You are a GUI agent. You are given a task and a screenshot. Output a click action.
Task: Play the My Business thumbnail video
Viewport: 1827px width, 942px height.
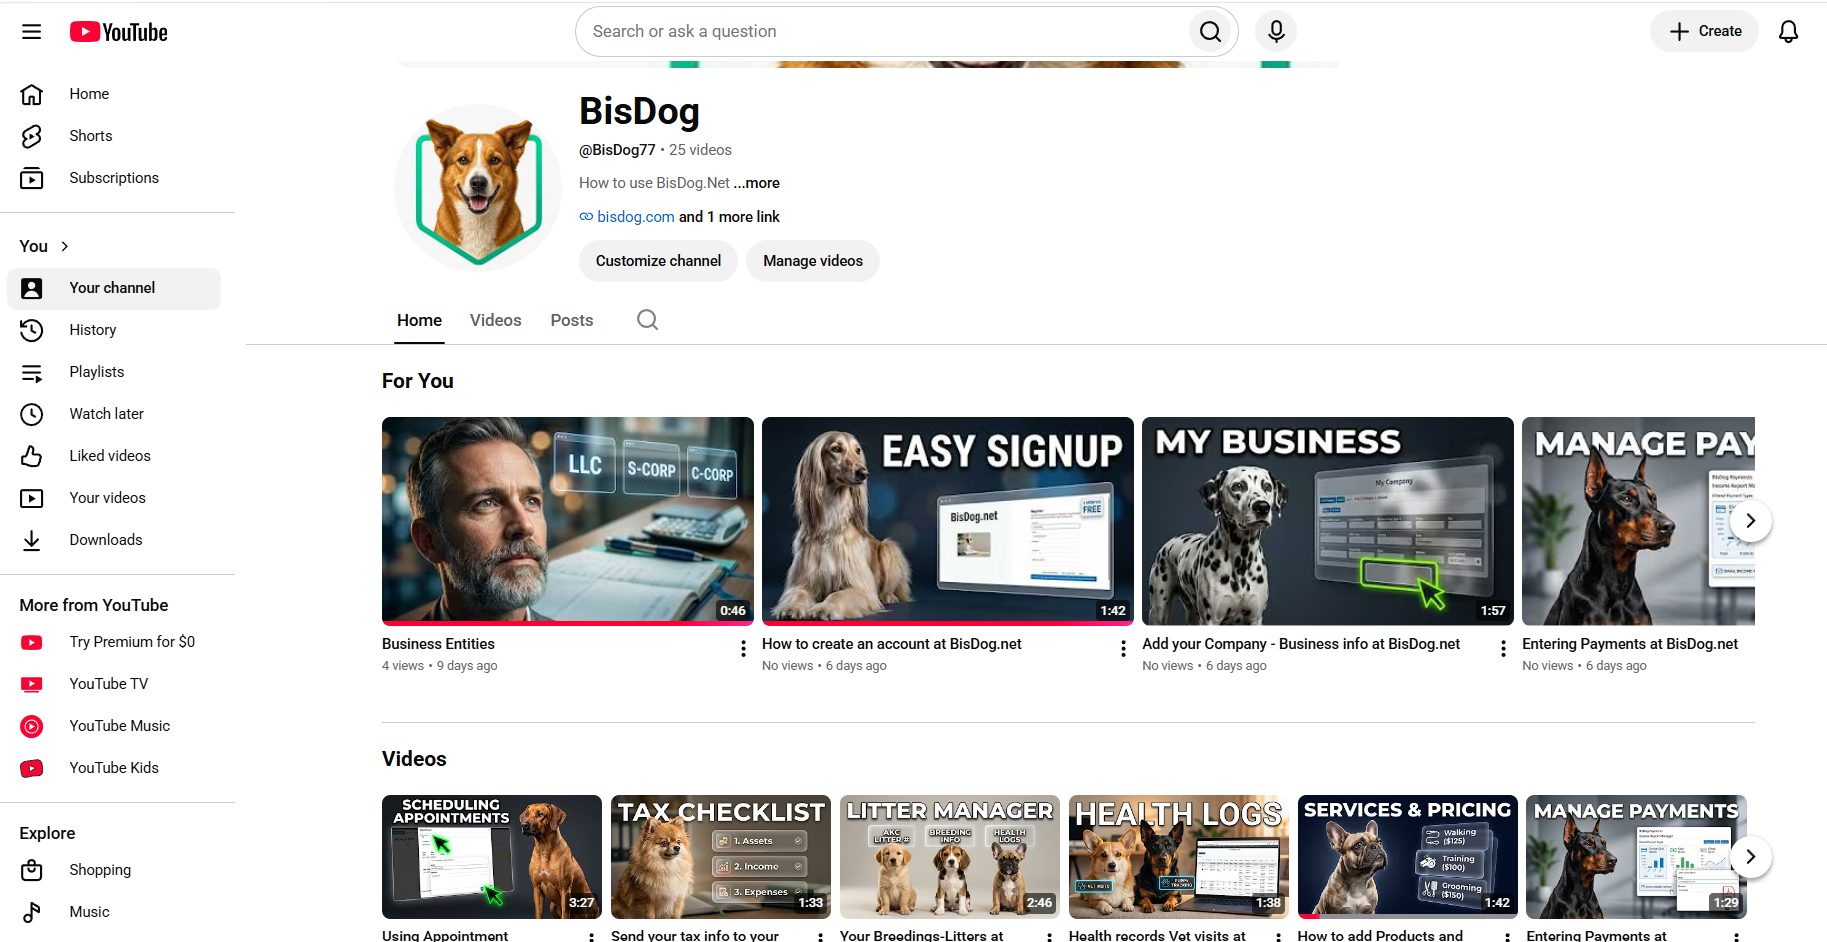[x=1327, y=521]
